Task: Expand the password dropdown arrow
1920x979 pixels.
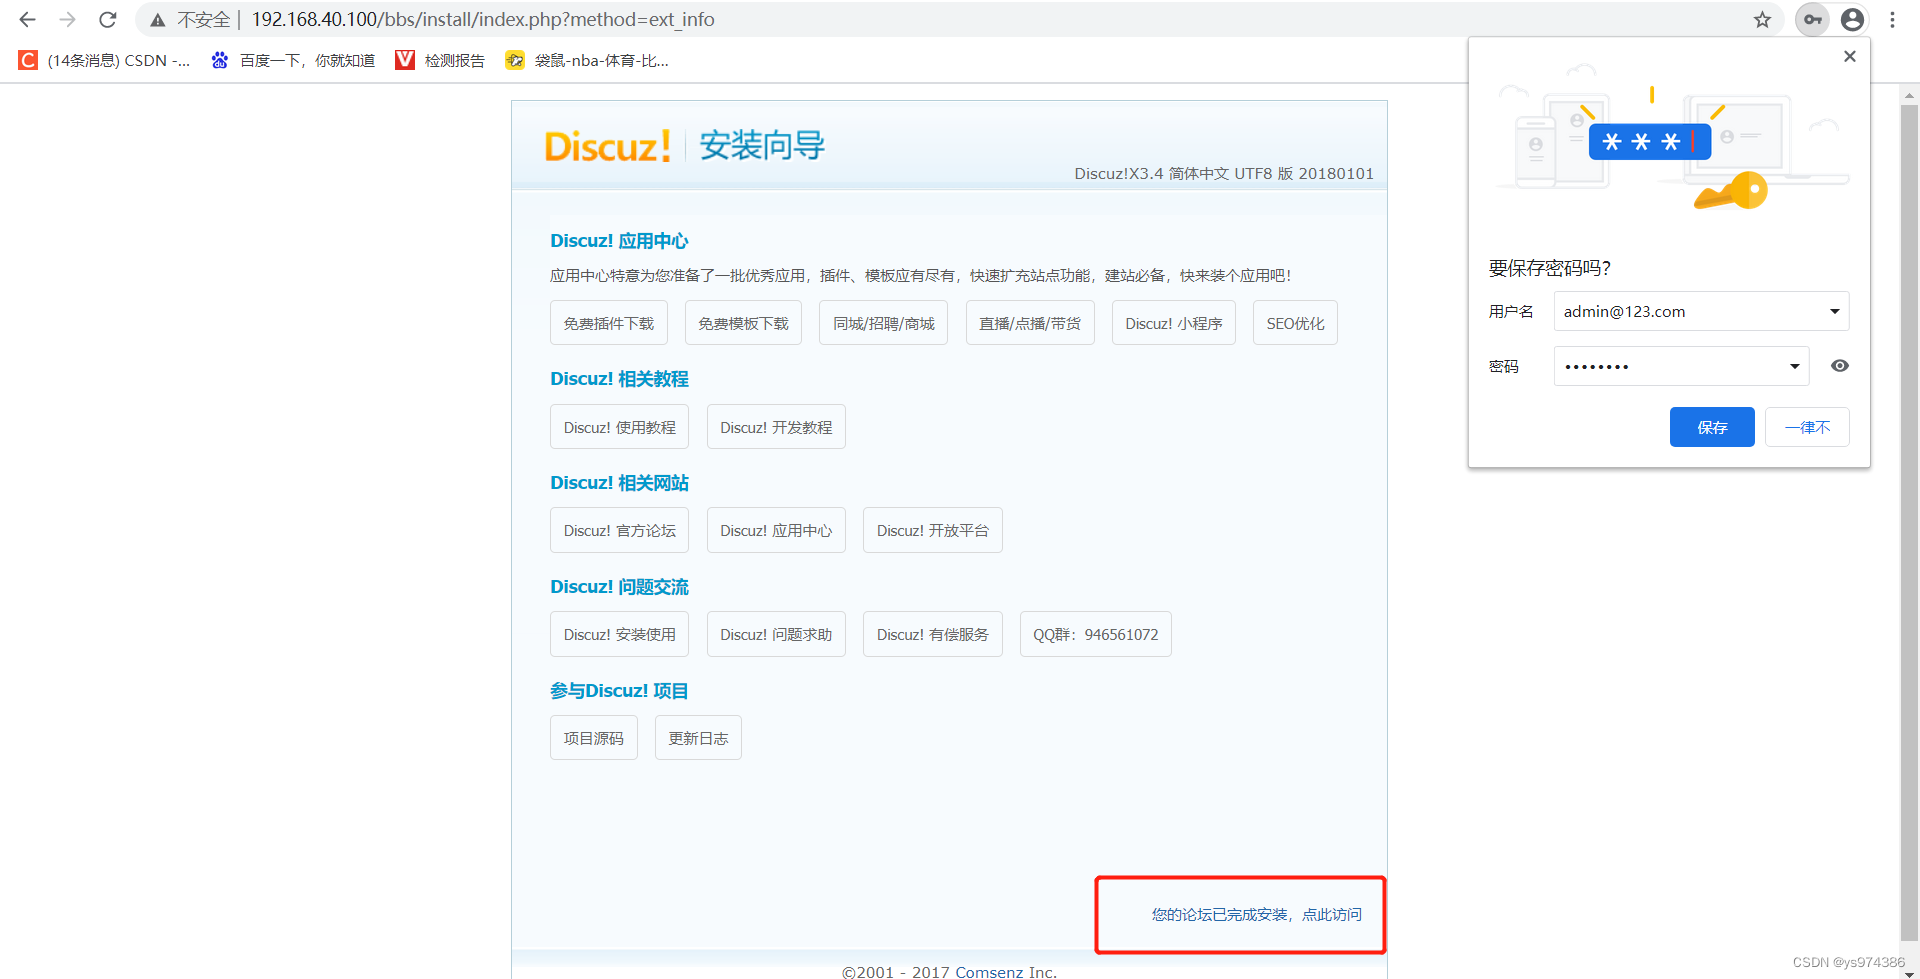Action: pos(1795,366)
